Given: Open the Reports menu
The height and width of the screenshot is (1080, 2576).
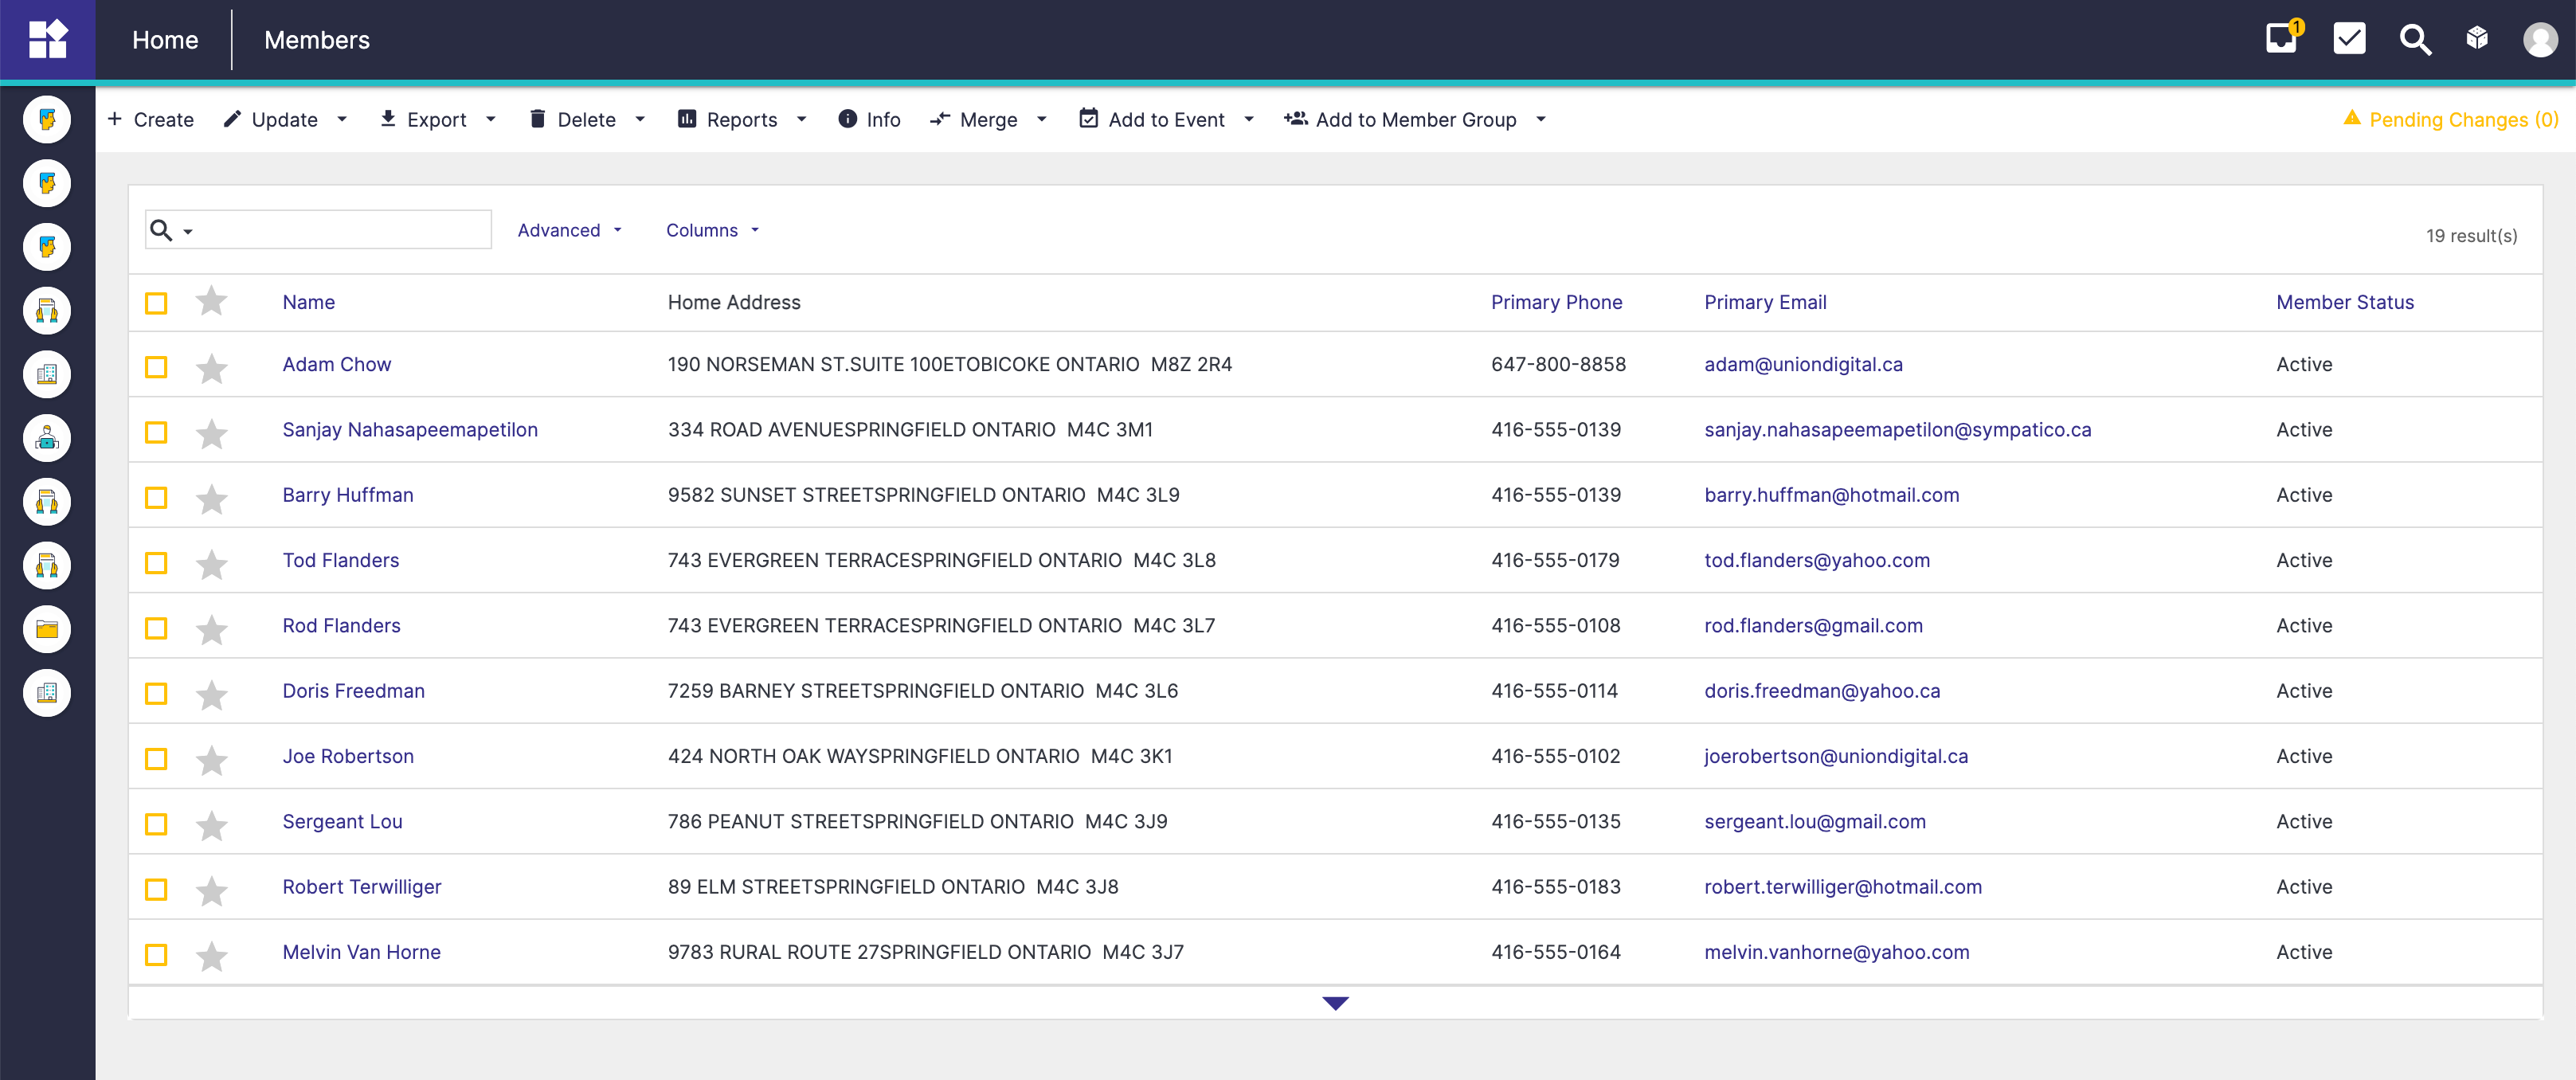Looking at the screenshot, I should (742, 120).
